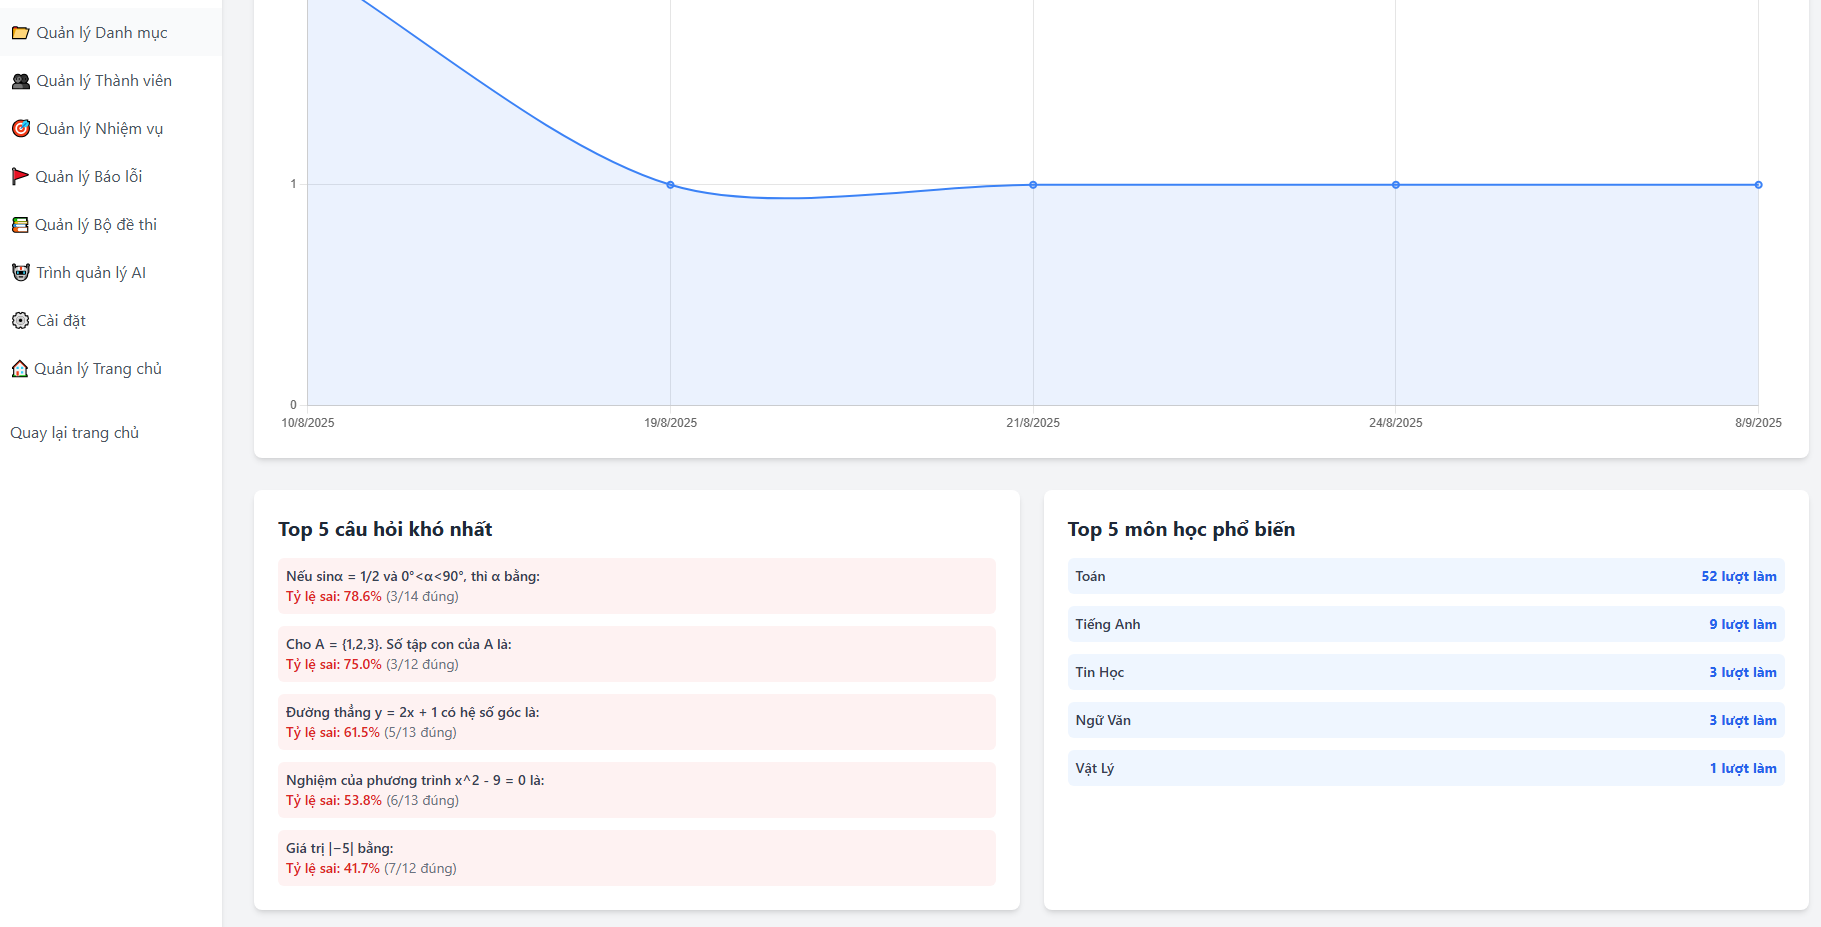Click the chart data point at 19/8/2025

670,185
